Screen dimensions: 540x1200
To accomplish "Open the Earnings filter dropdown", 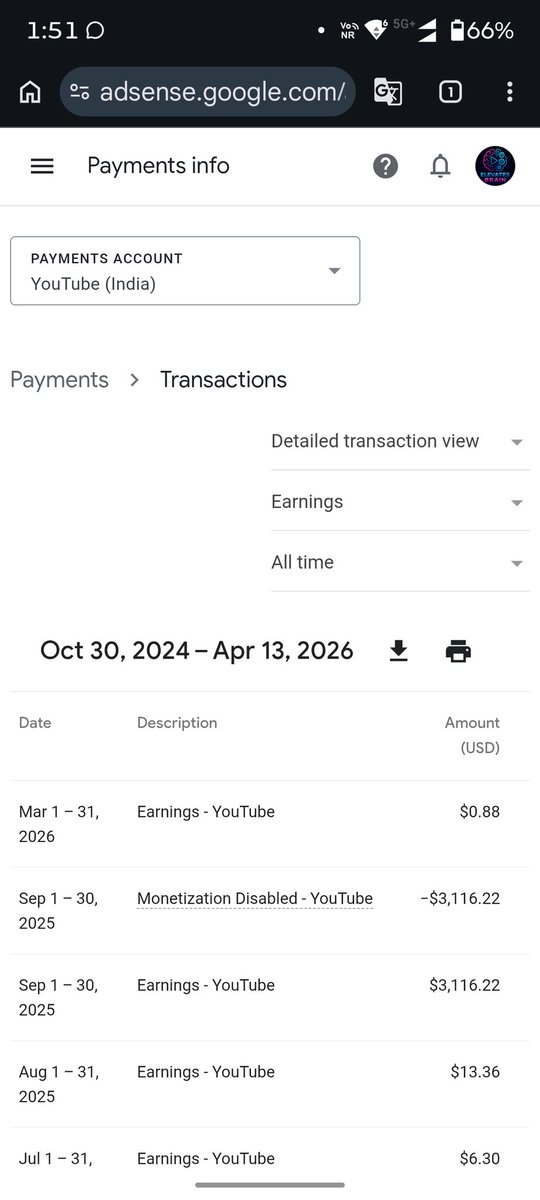I will pos(398,502).
